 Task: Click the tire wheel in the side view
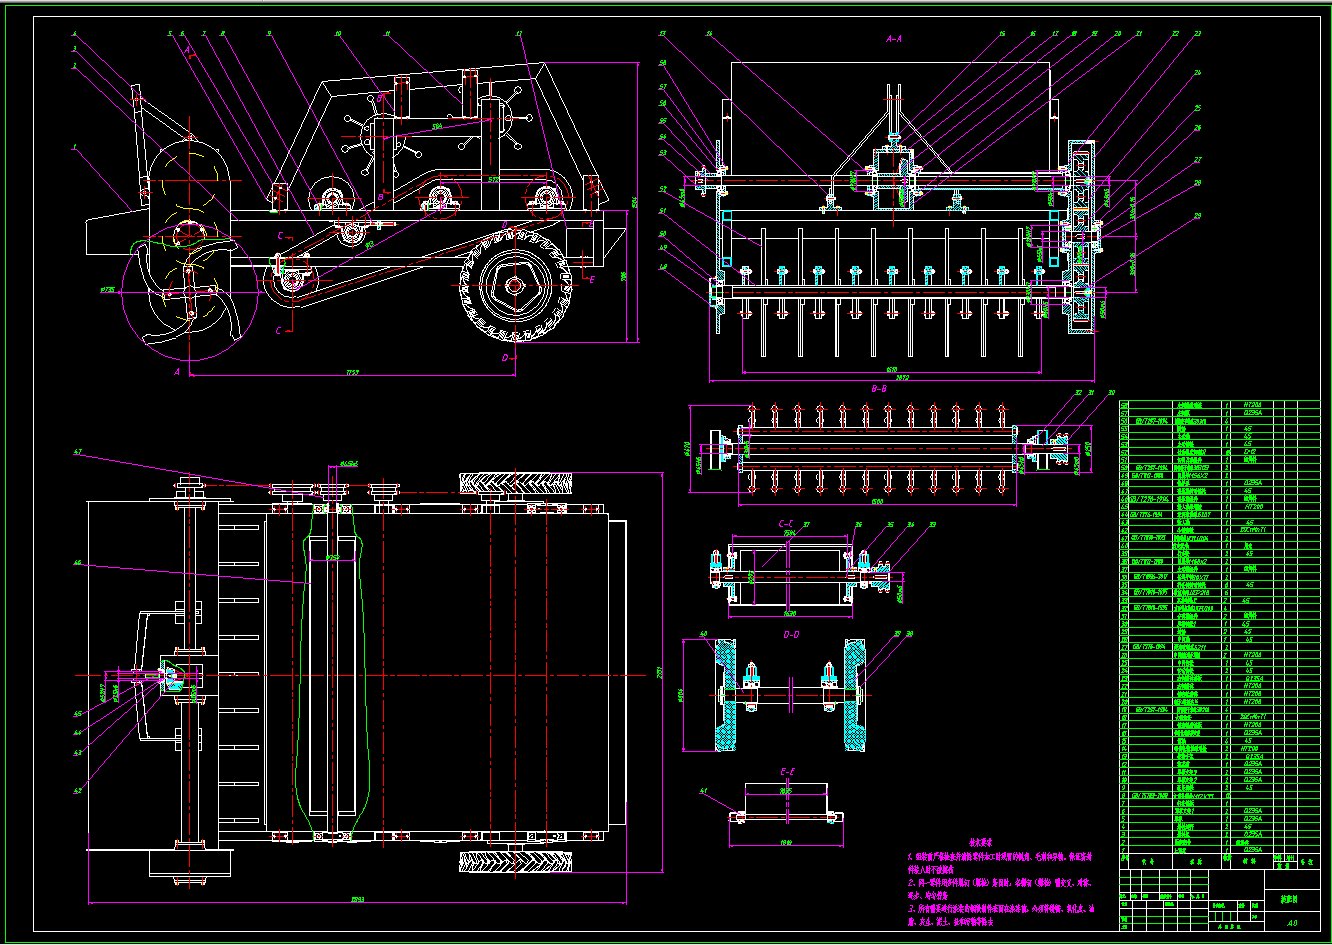[513, 286]
